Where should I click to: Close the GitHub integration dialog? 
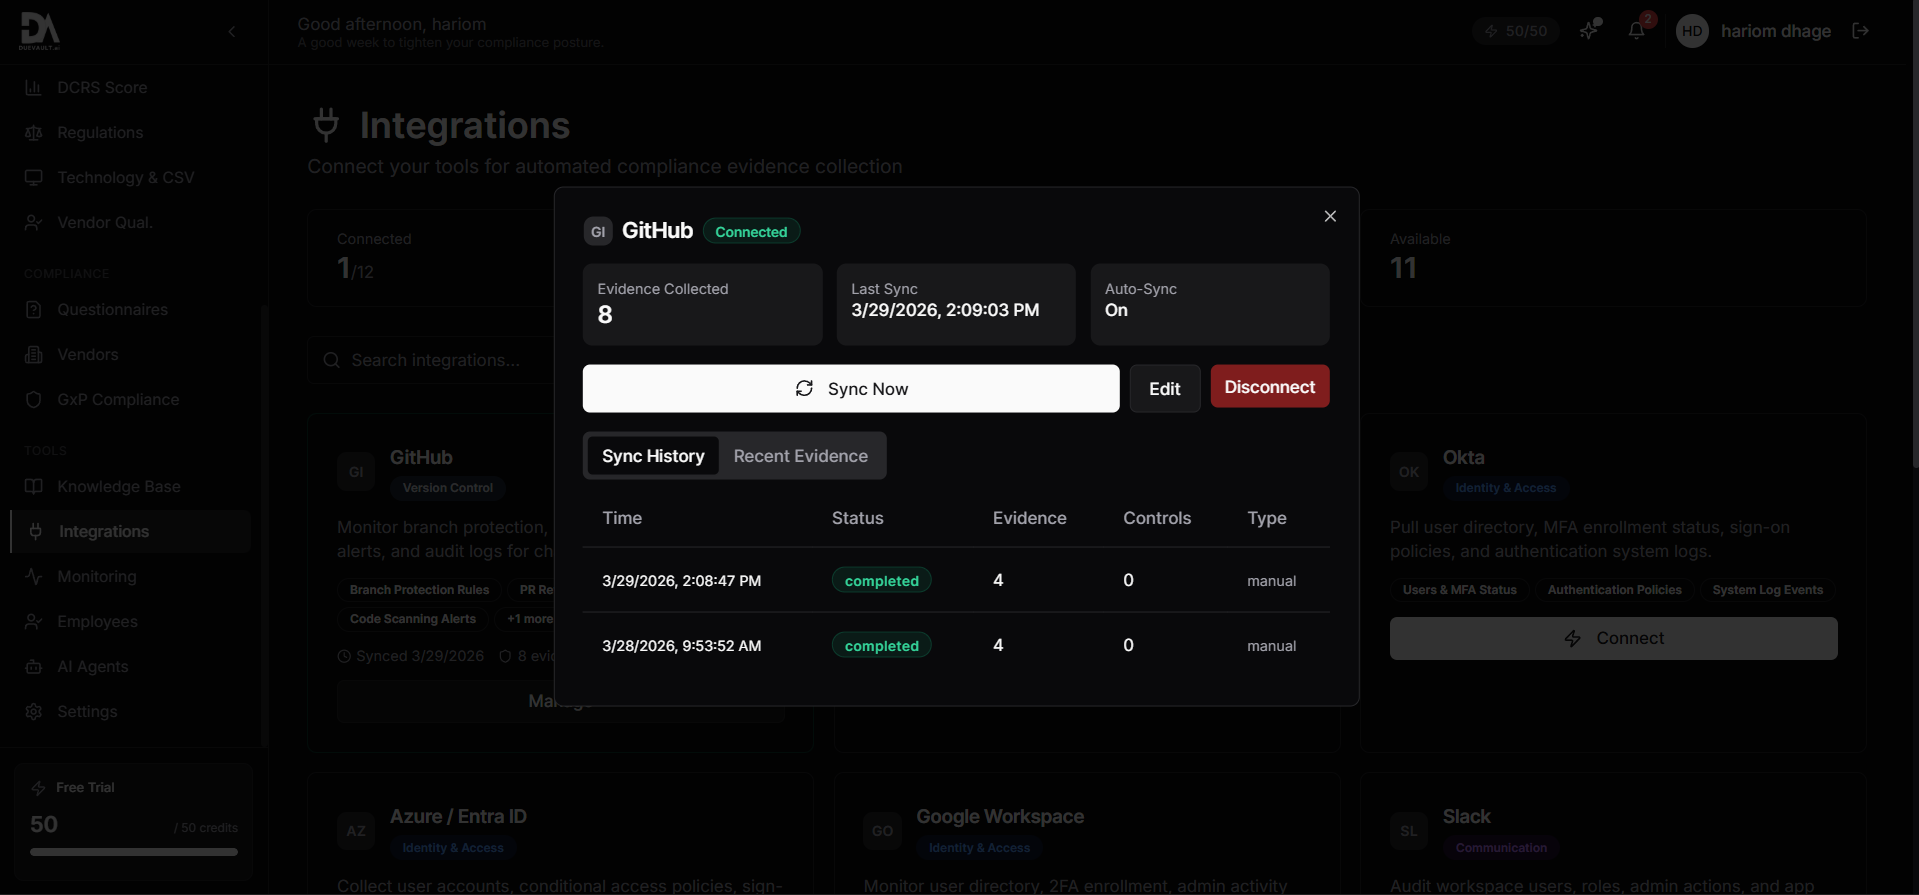[x=1329, y=216]
